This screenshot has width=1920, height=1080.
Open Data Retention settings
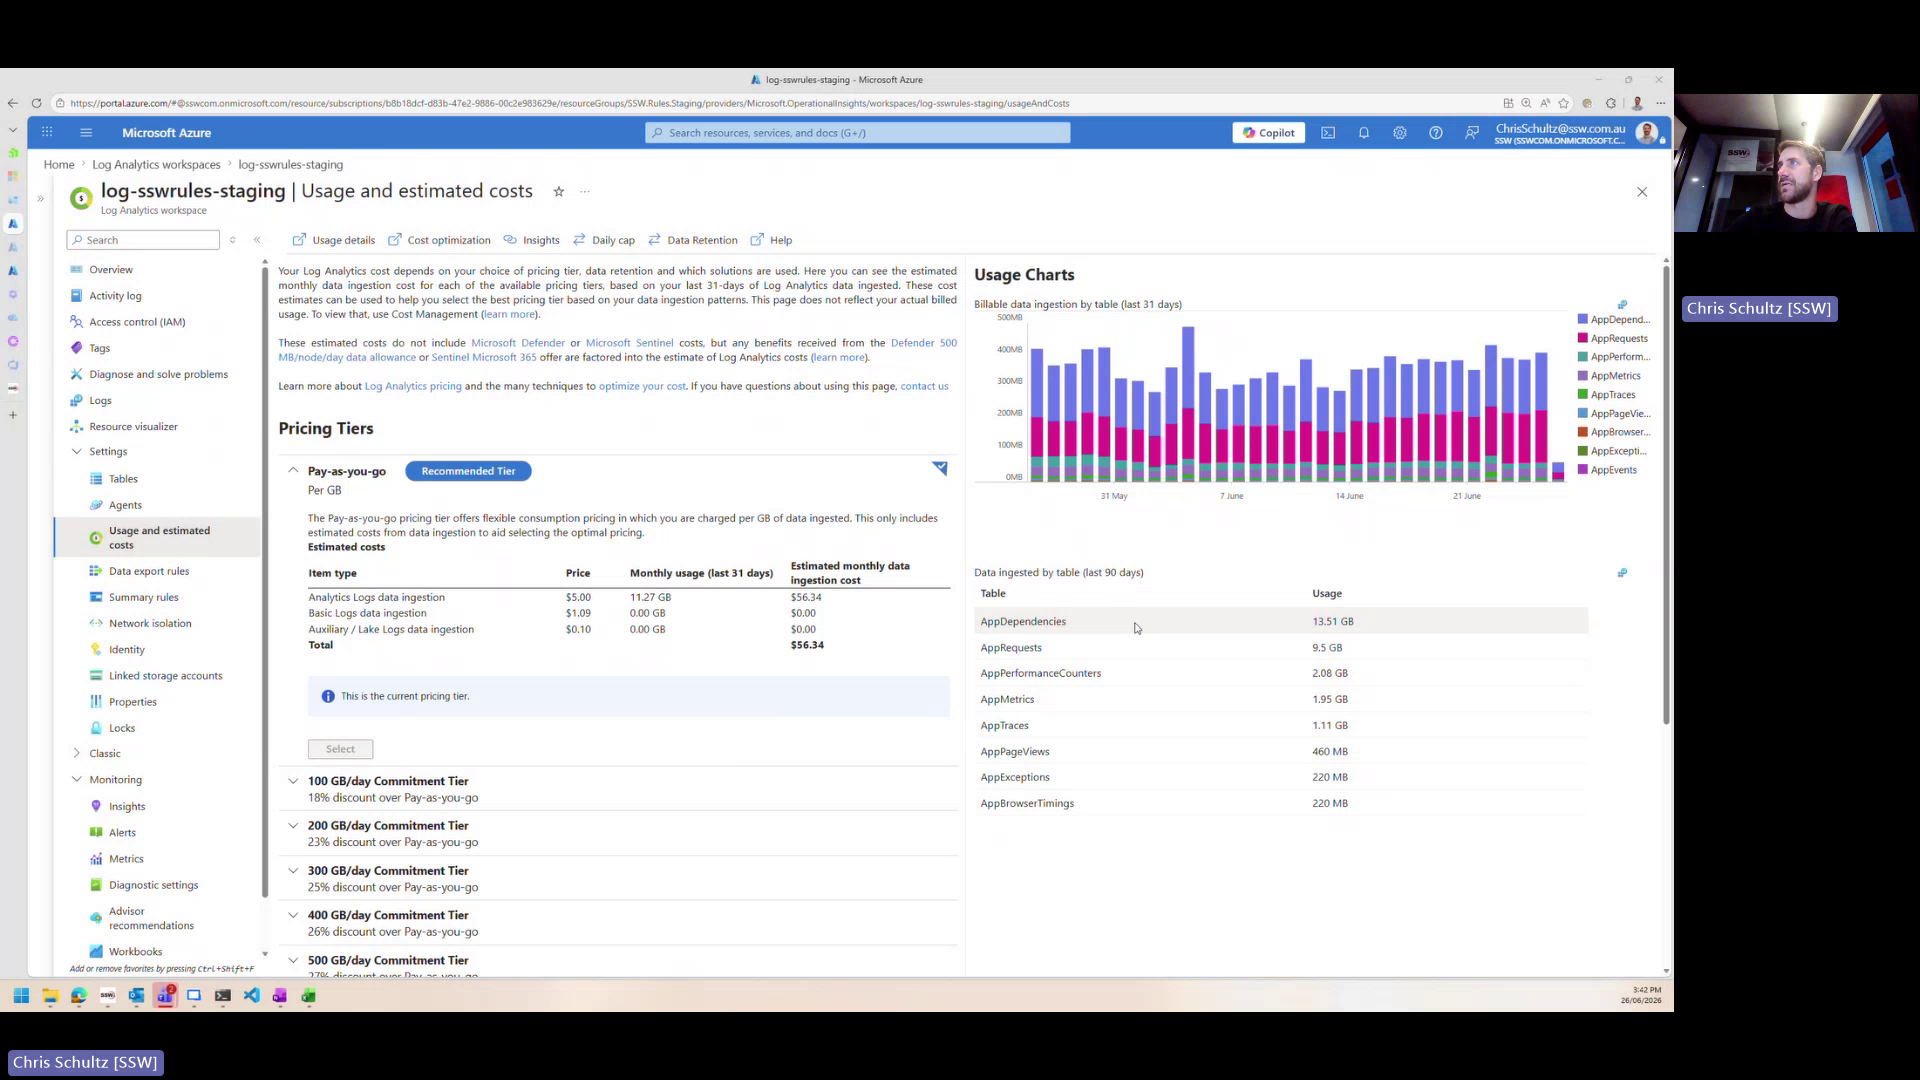pos(692,240)
